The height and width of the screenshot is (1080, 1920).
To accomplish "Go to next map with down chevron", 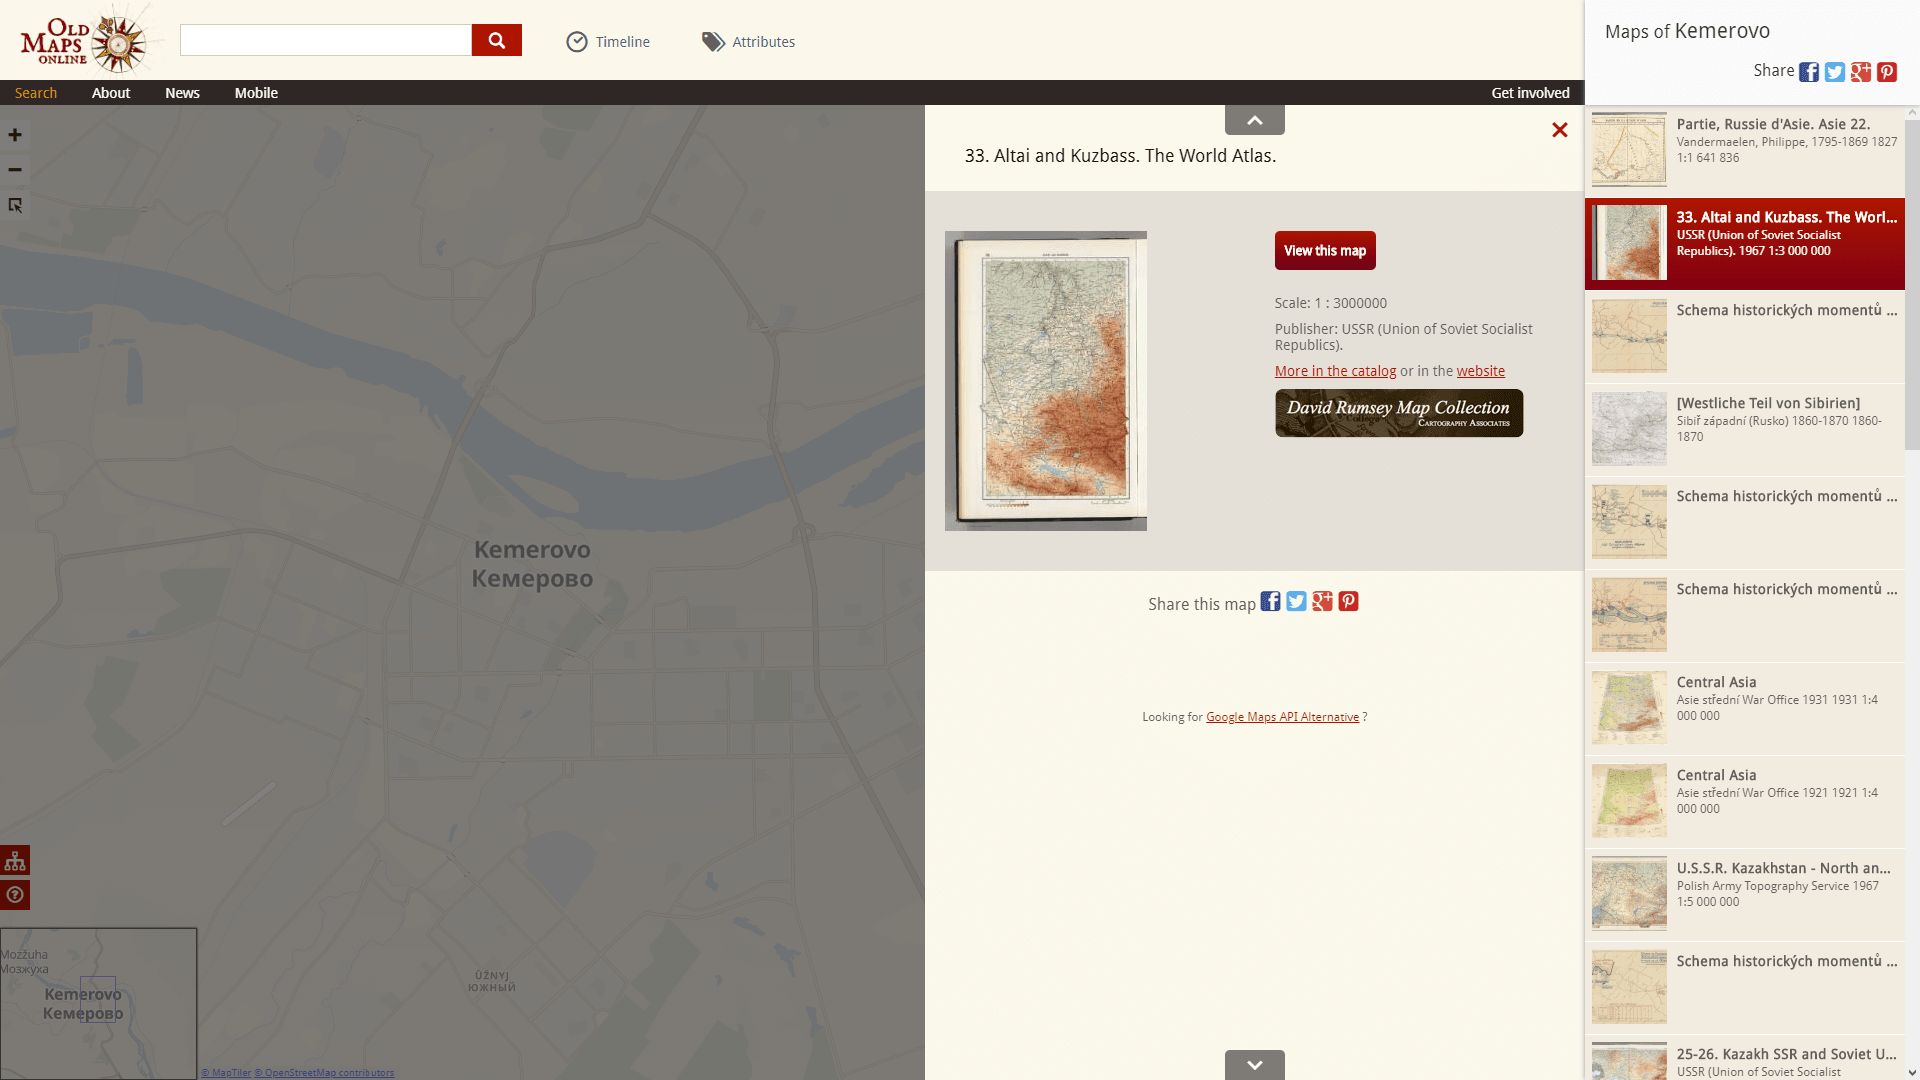I will click(x=1254, y=1065).
